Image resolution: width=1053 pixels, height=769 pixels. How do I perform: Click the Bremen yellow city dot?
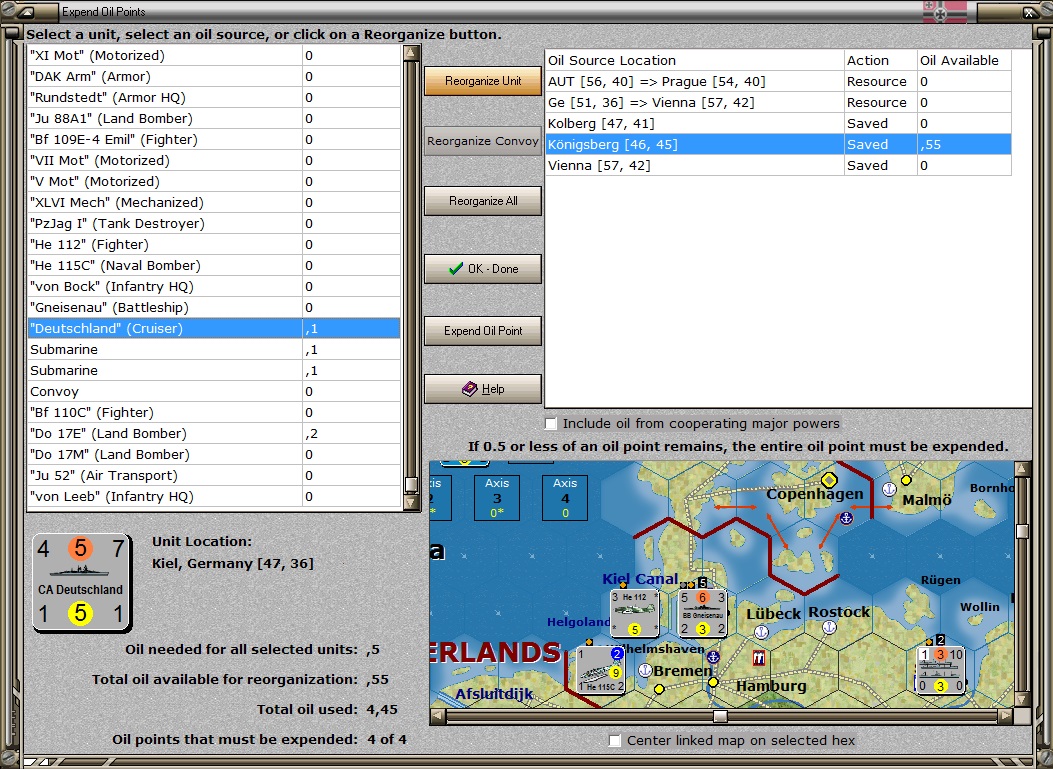659,689
